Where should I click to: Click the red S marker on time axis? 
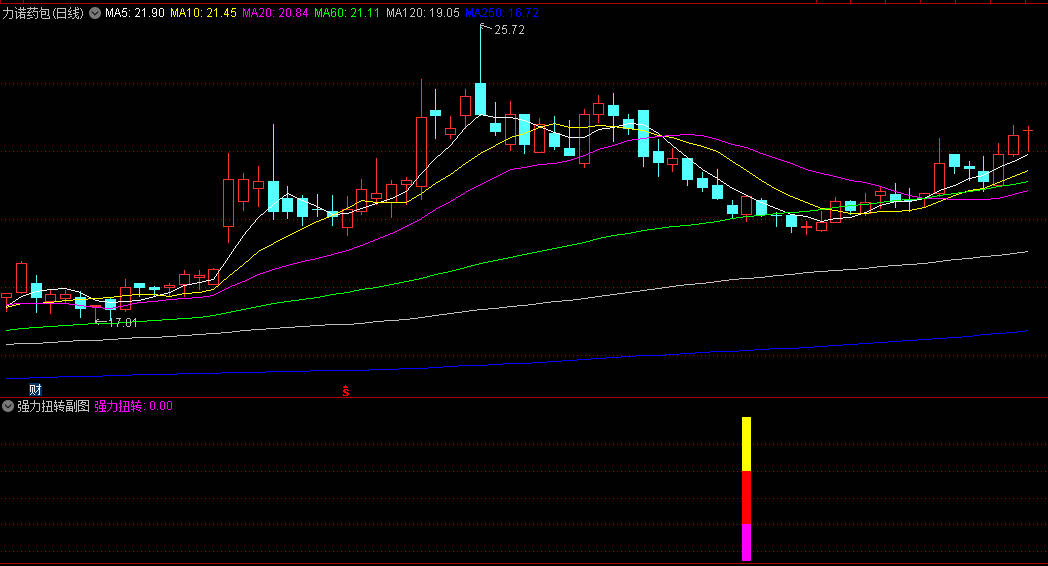pos(346,390)
